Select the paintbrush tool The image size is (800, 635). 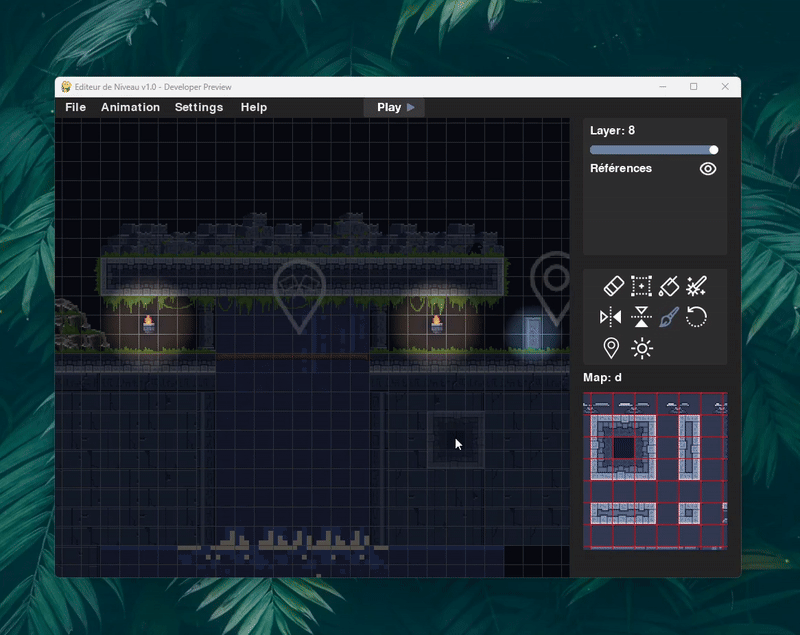point(669,317)
